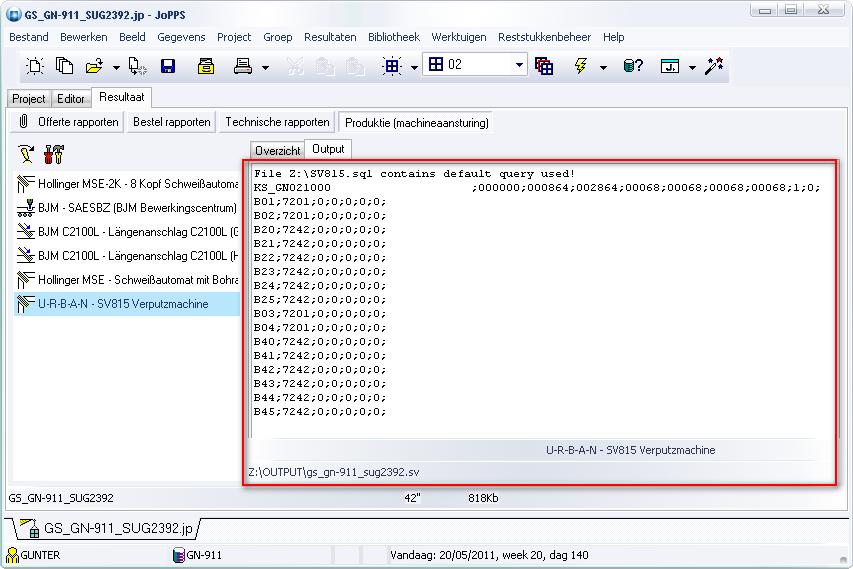Expand the open folder dropdown arrow
The width and height of the screenshot is (853, 569).
pyautogui.click(x=116, y=67)
